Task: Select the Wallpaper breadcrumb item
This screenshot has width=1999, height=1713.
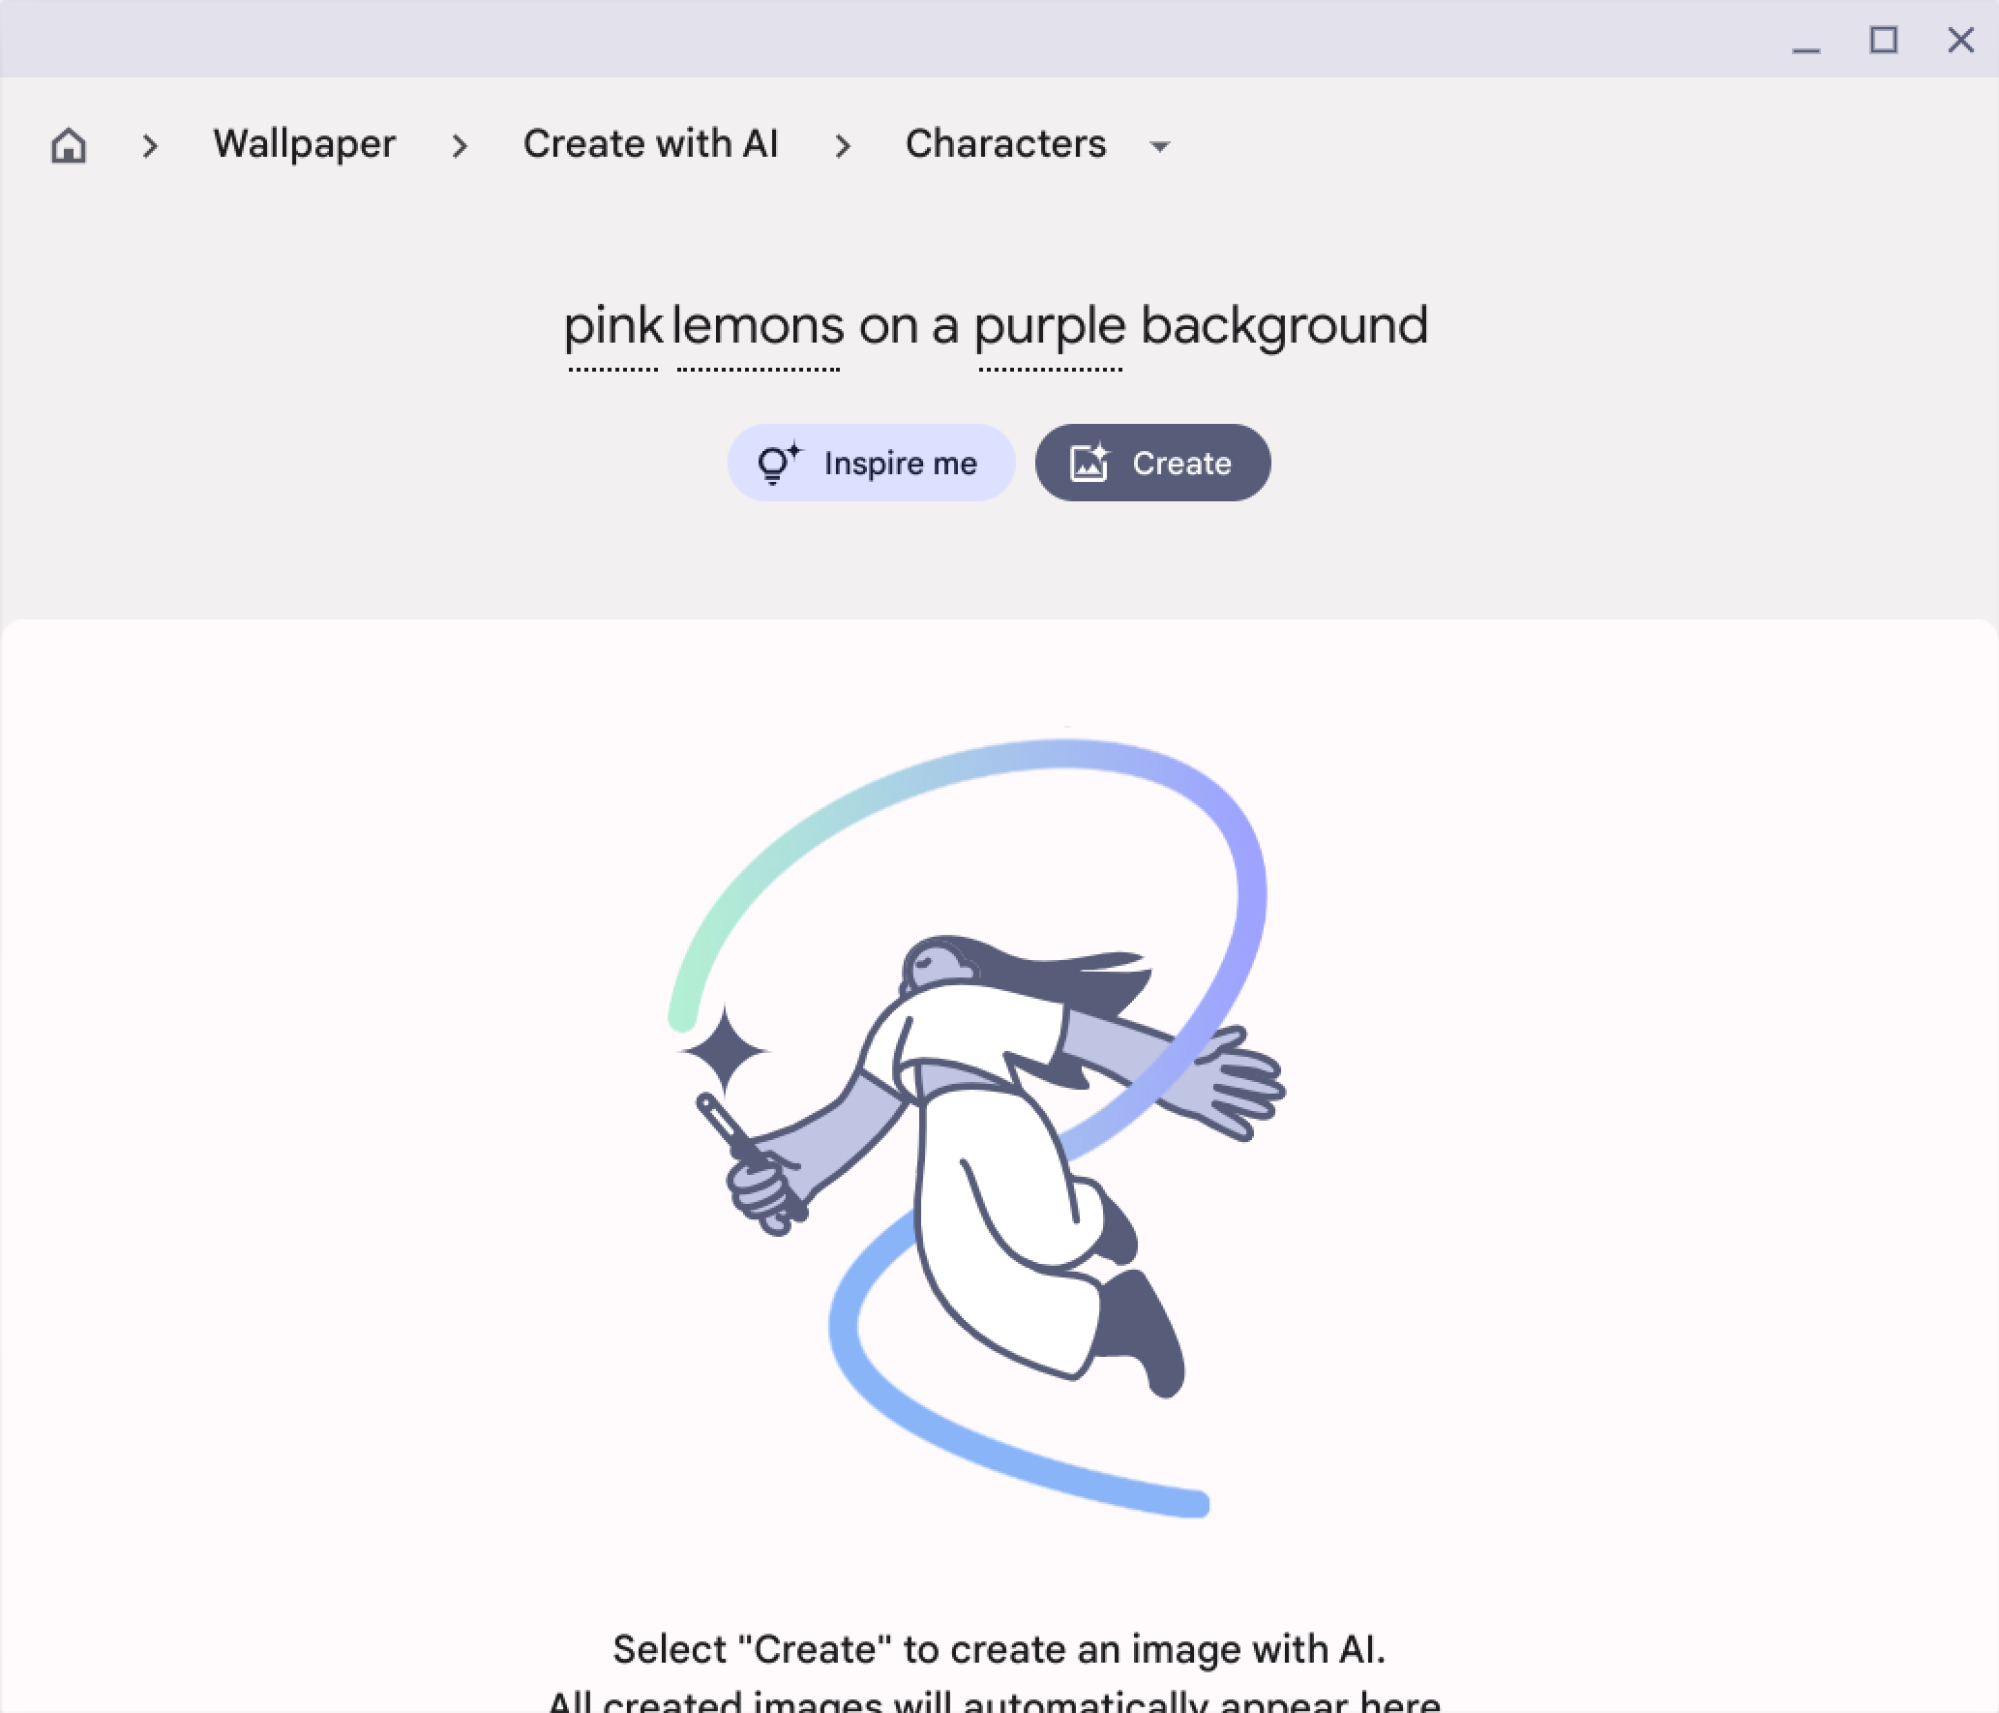Action: click(303, 143)
